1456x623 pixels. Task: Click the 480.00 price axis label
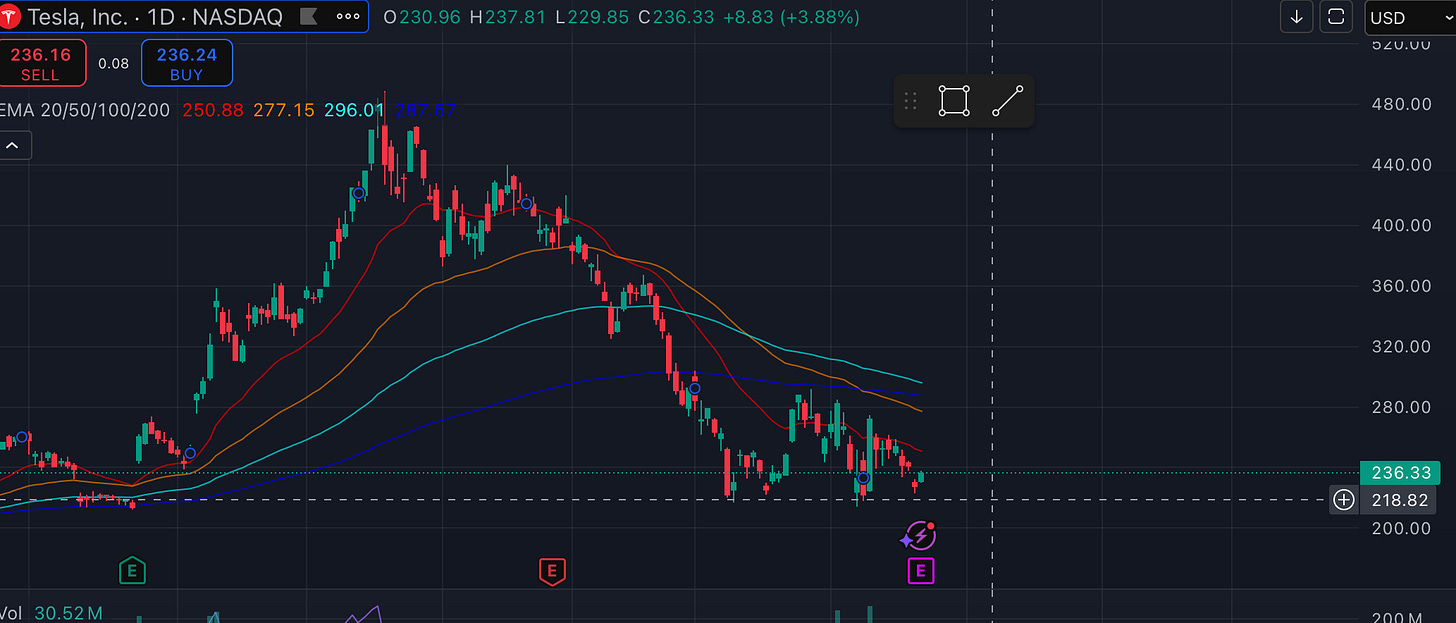1403,104
